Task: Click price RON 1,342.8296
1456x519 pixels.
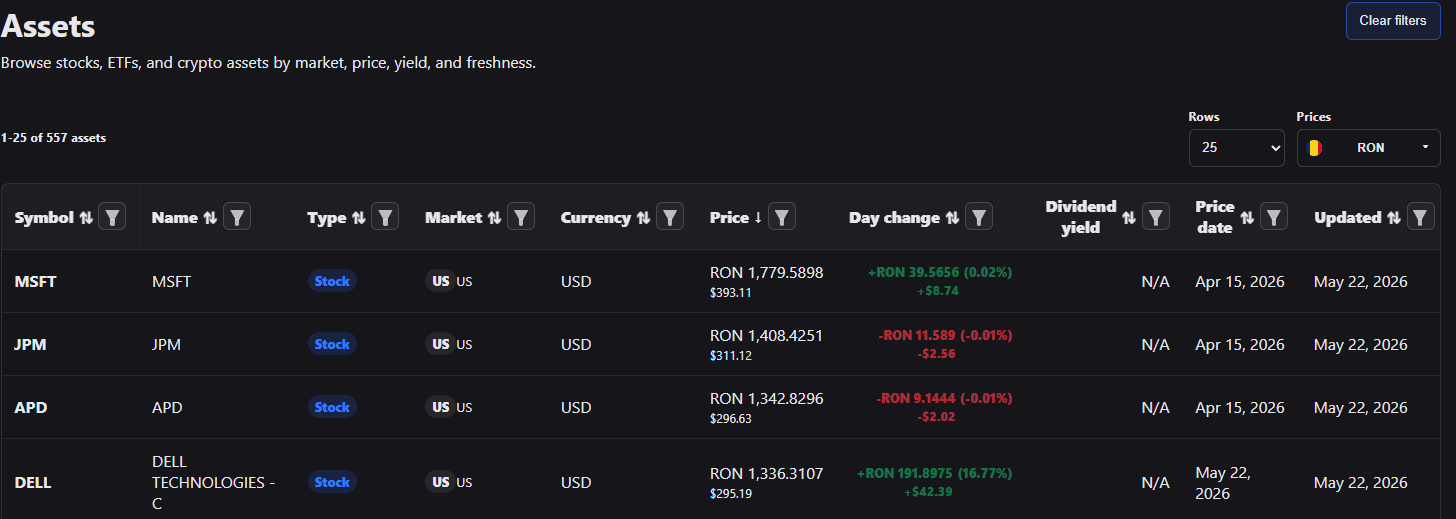Action: click(767, 398)
